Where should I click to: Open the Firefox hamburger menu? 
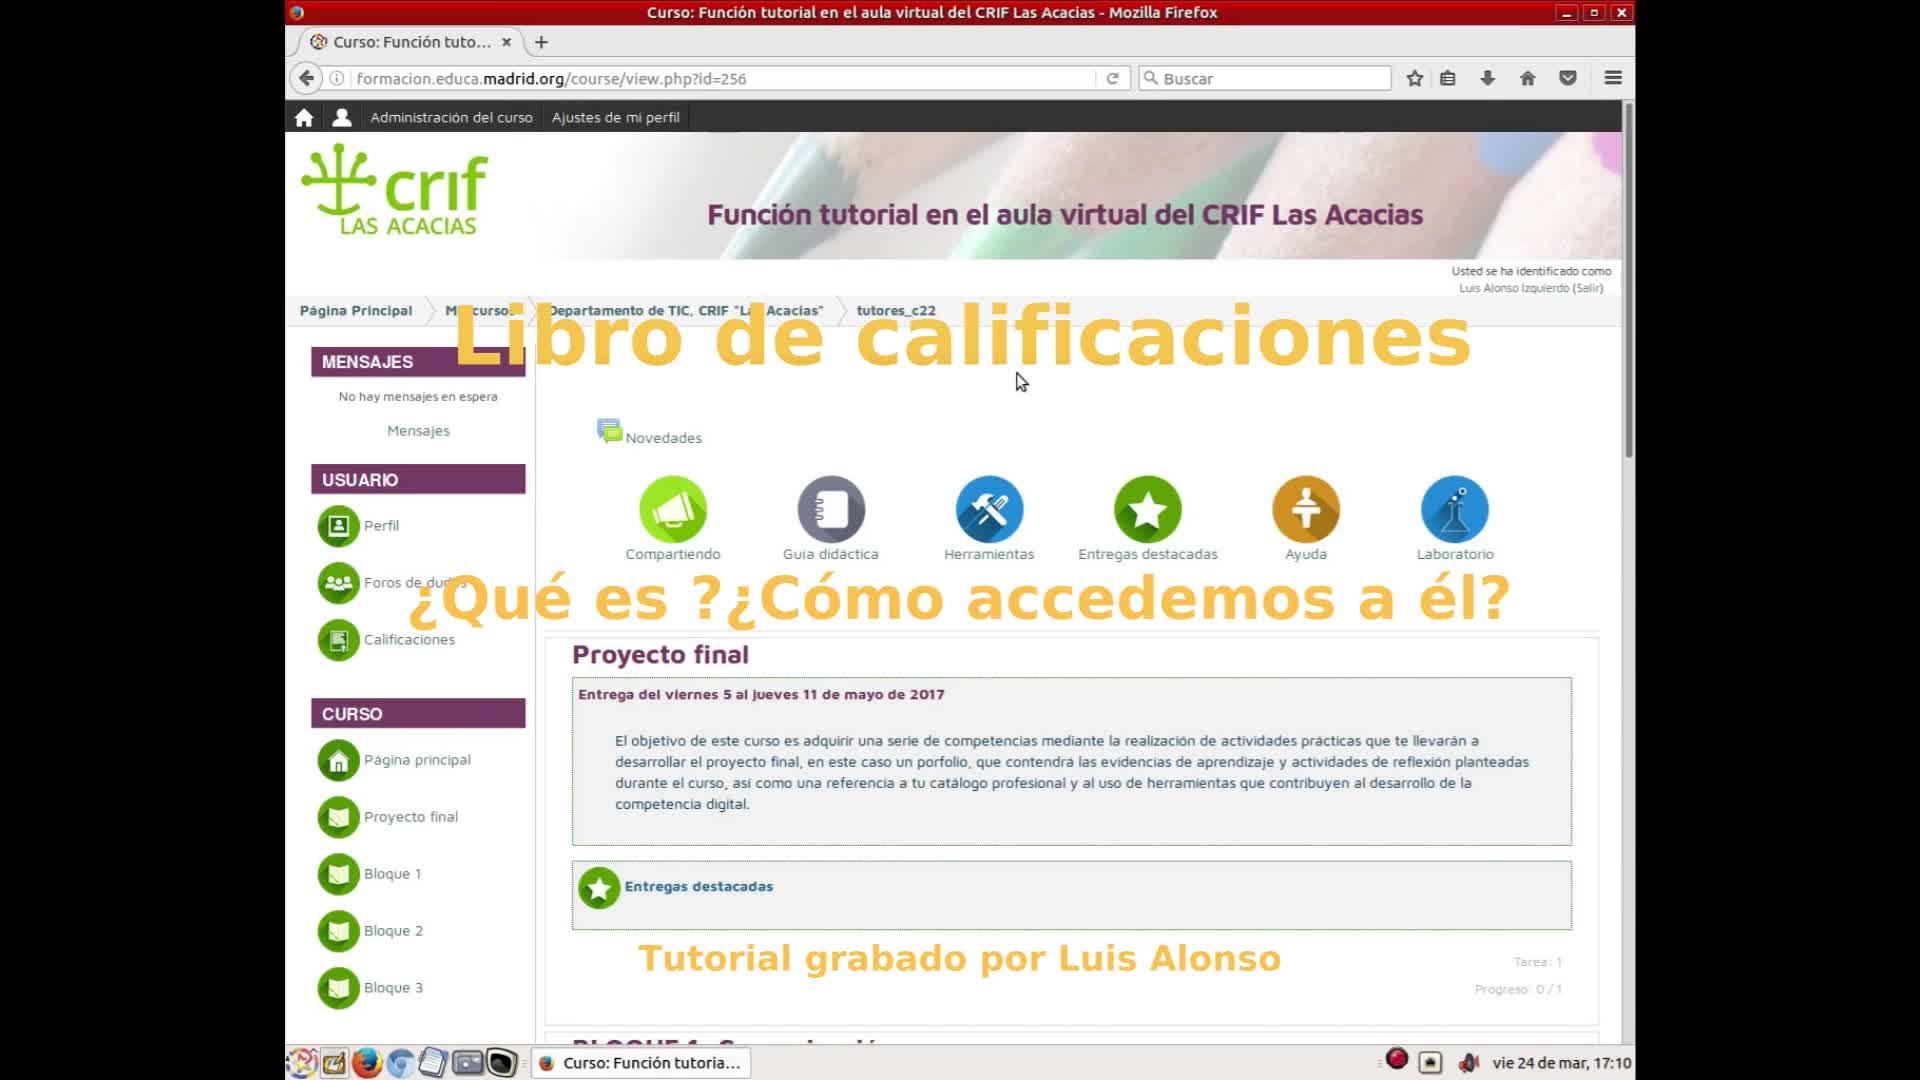[x=1612, y=78]
